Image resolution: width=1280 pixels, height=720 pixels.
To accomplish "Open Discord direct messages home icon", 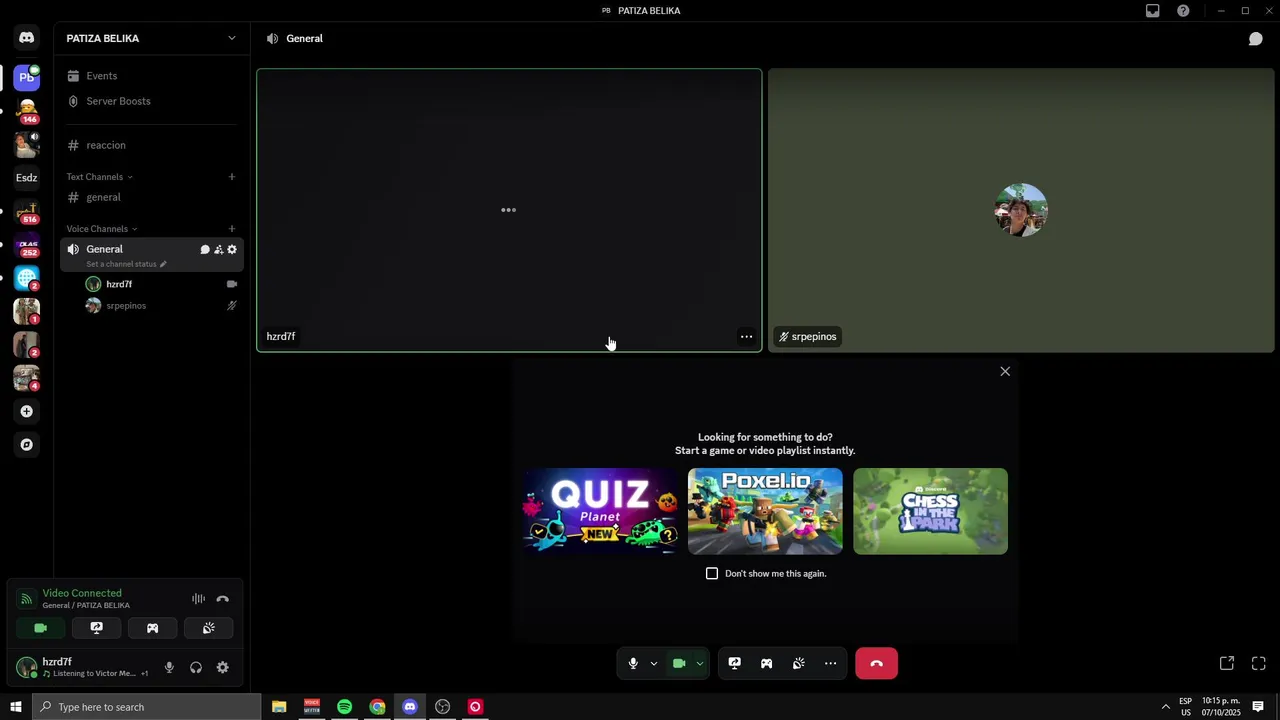I will pos(26,38).
